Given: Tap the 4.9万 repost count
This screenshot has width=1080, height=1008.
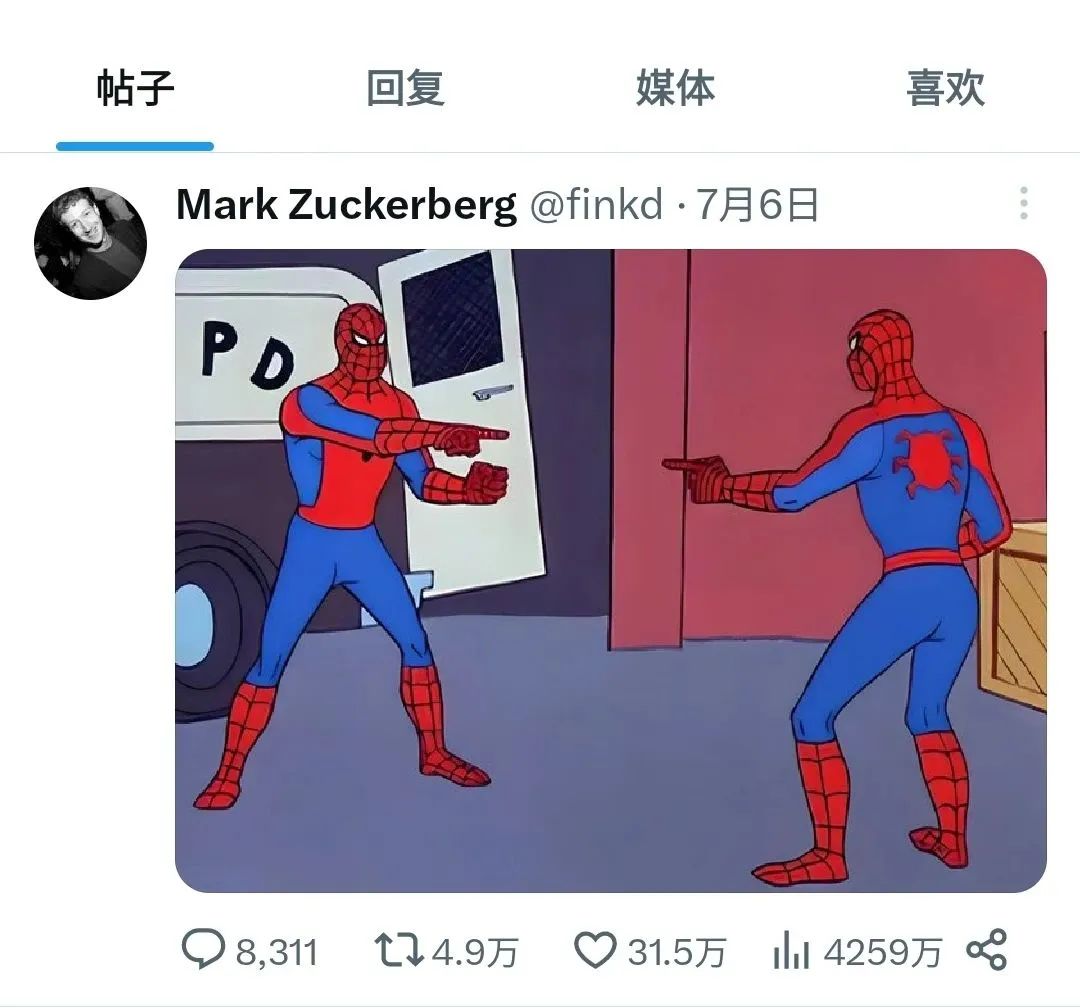Looking at the screenshot, I should 475,953.
